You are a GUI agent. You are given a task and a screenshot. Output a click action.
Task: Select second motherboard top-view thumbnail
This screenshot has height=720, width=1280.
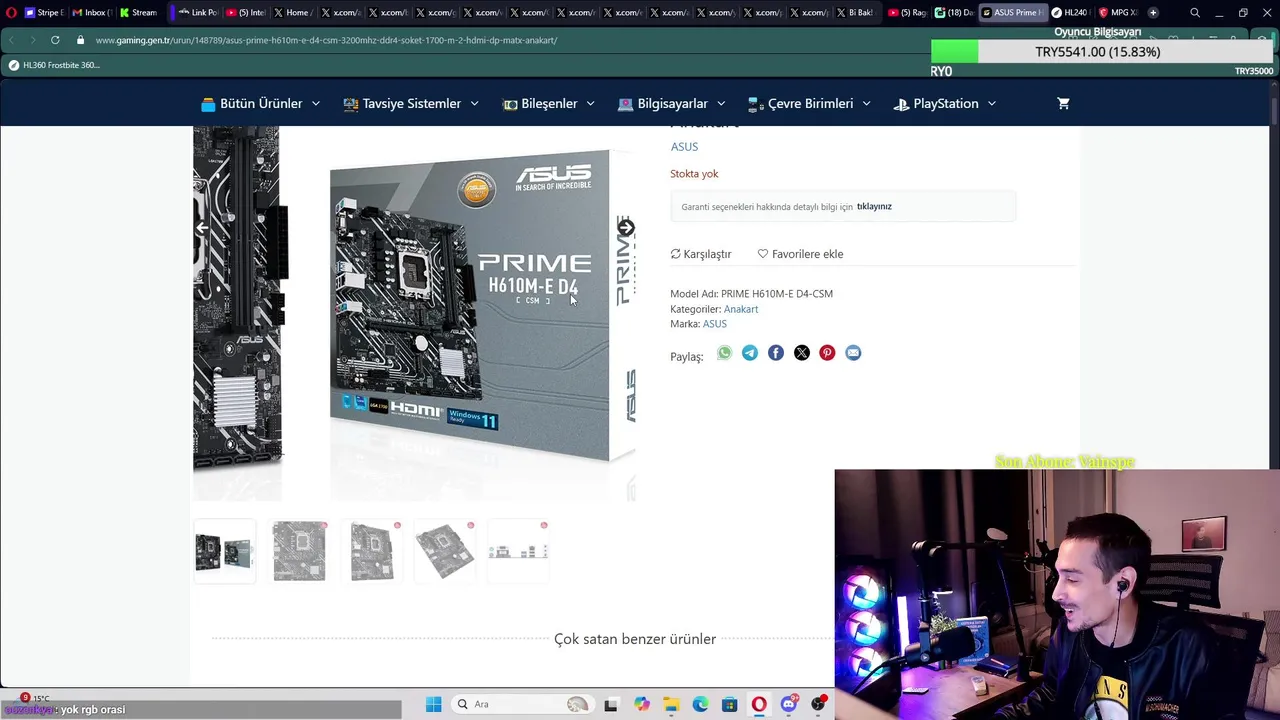point(299,551)
